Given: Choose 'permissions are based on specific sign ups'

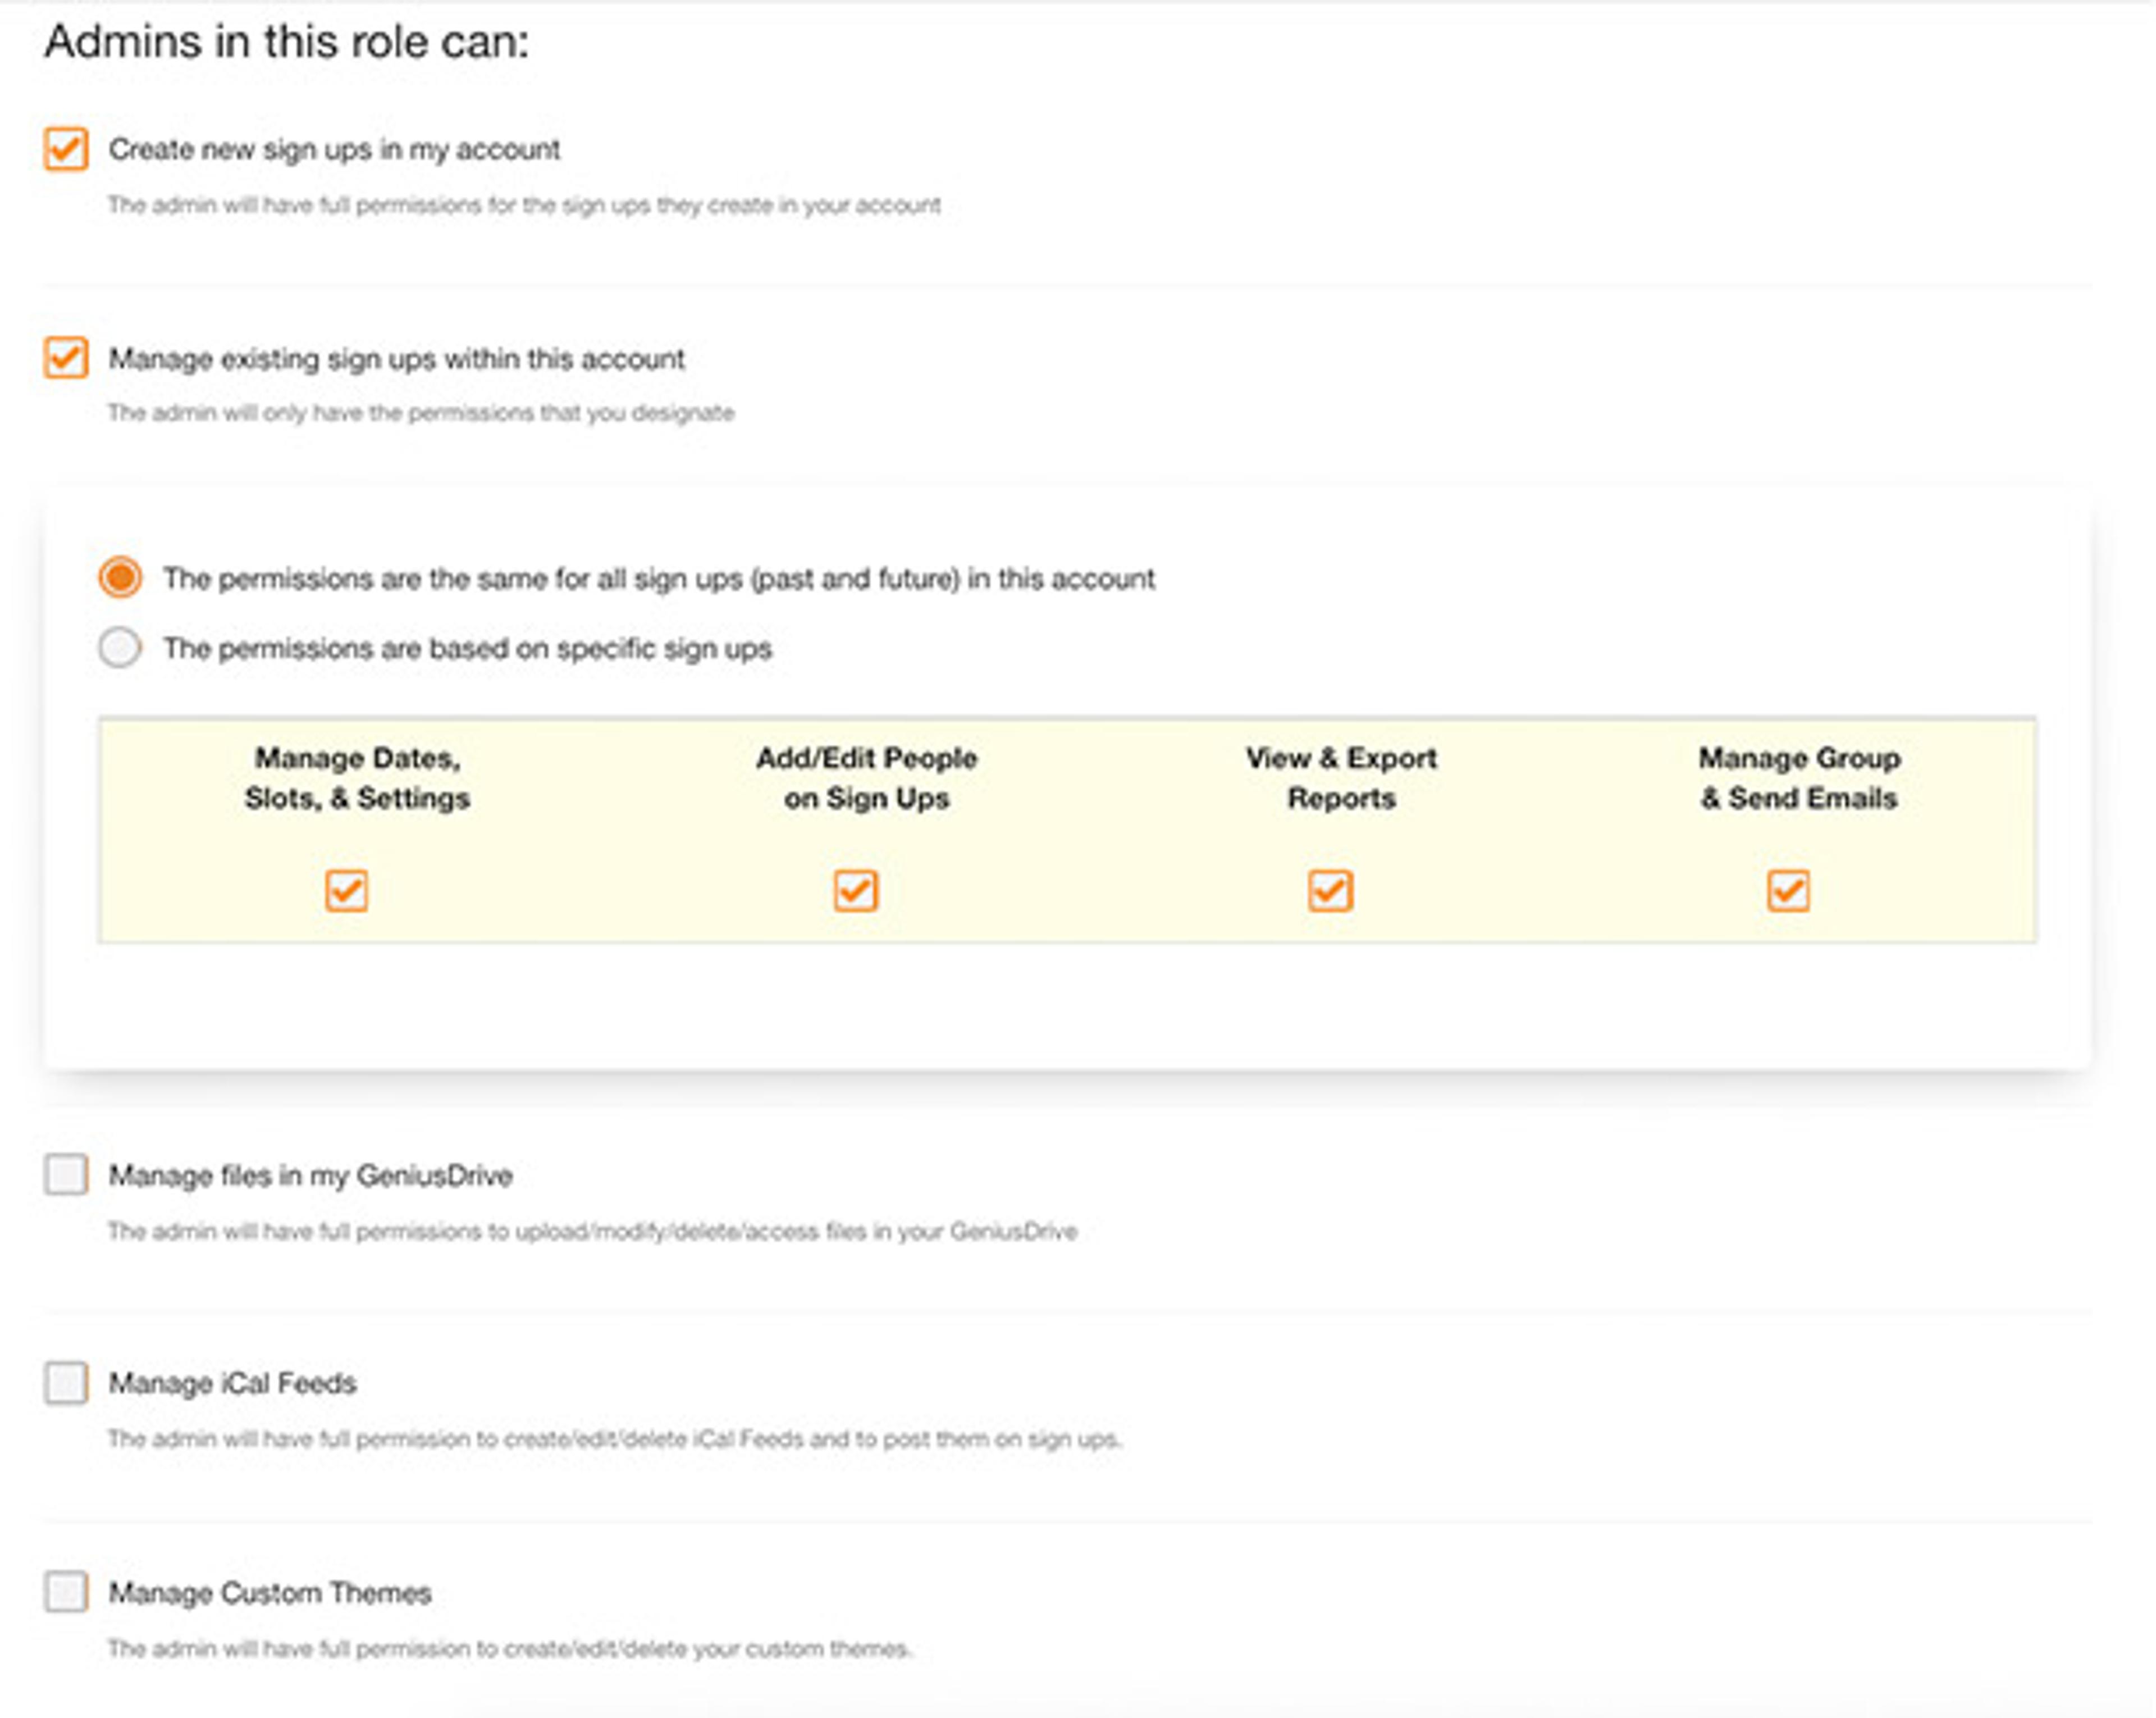Looking at the screenshot, I should coord(120,647).
